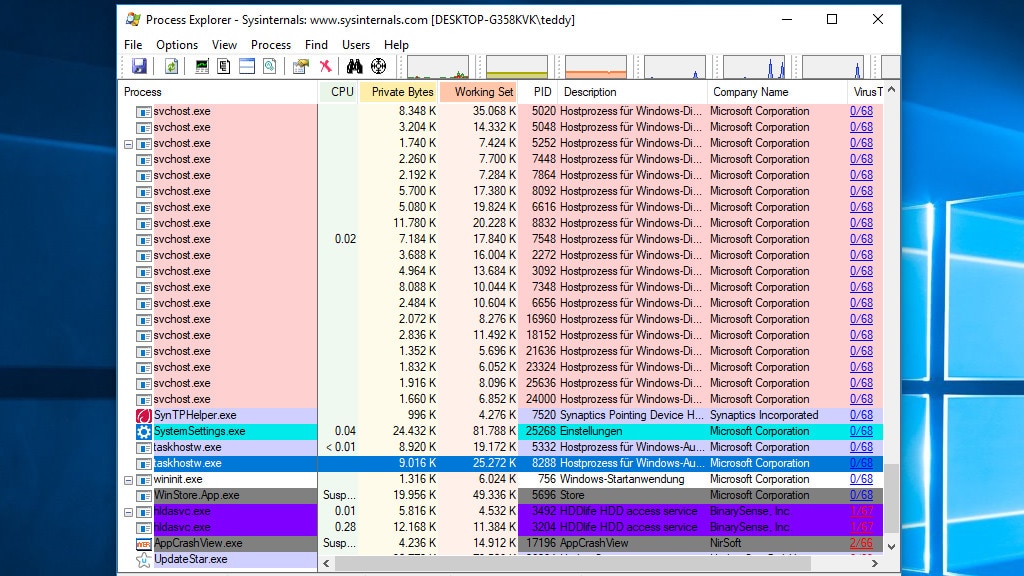Collapse the wininit.exe tree node
Viewport: 1024px width, 576px height.
(129, 479)
